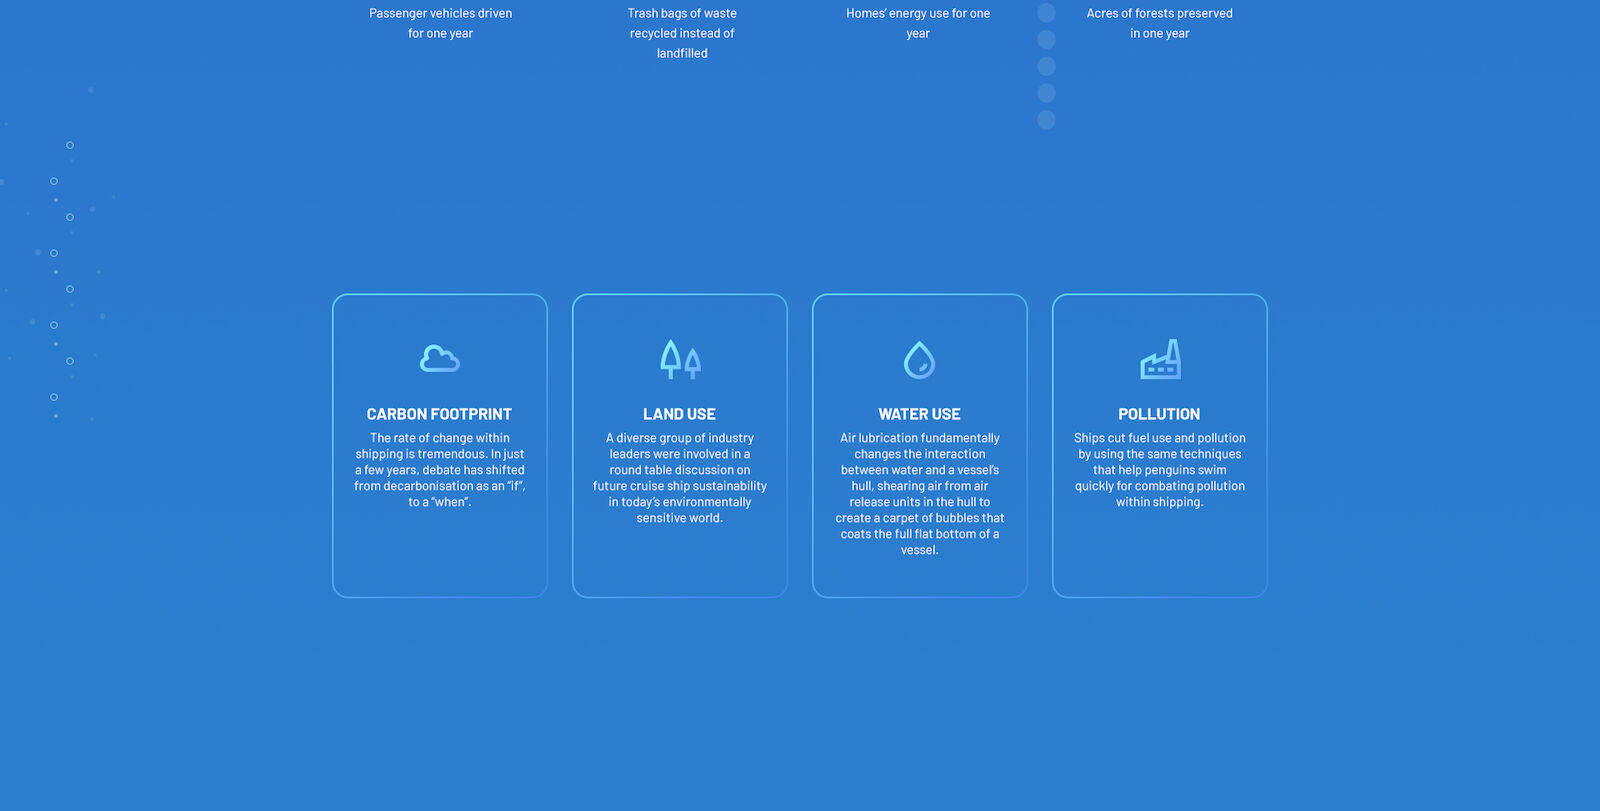1600x811 pixels.
Task: Click the factory icon above Pollution
Action: pos(1160,359)
